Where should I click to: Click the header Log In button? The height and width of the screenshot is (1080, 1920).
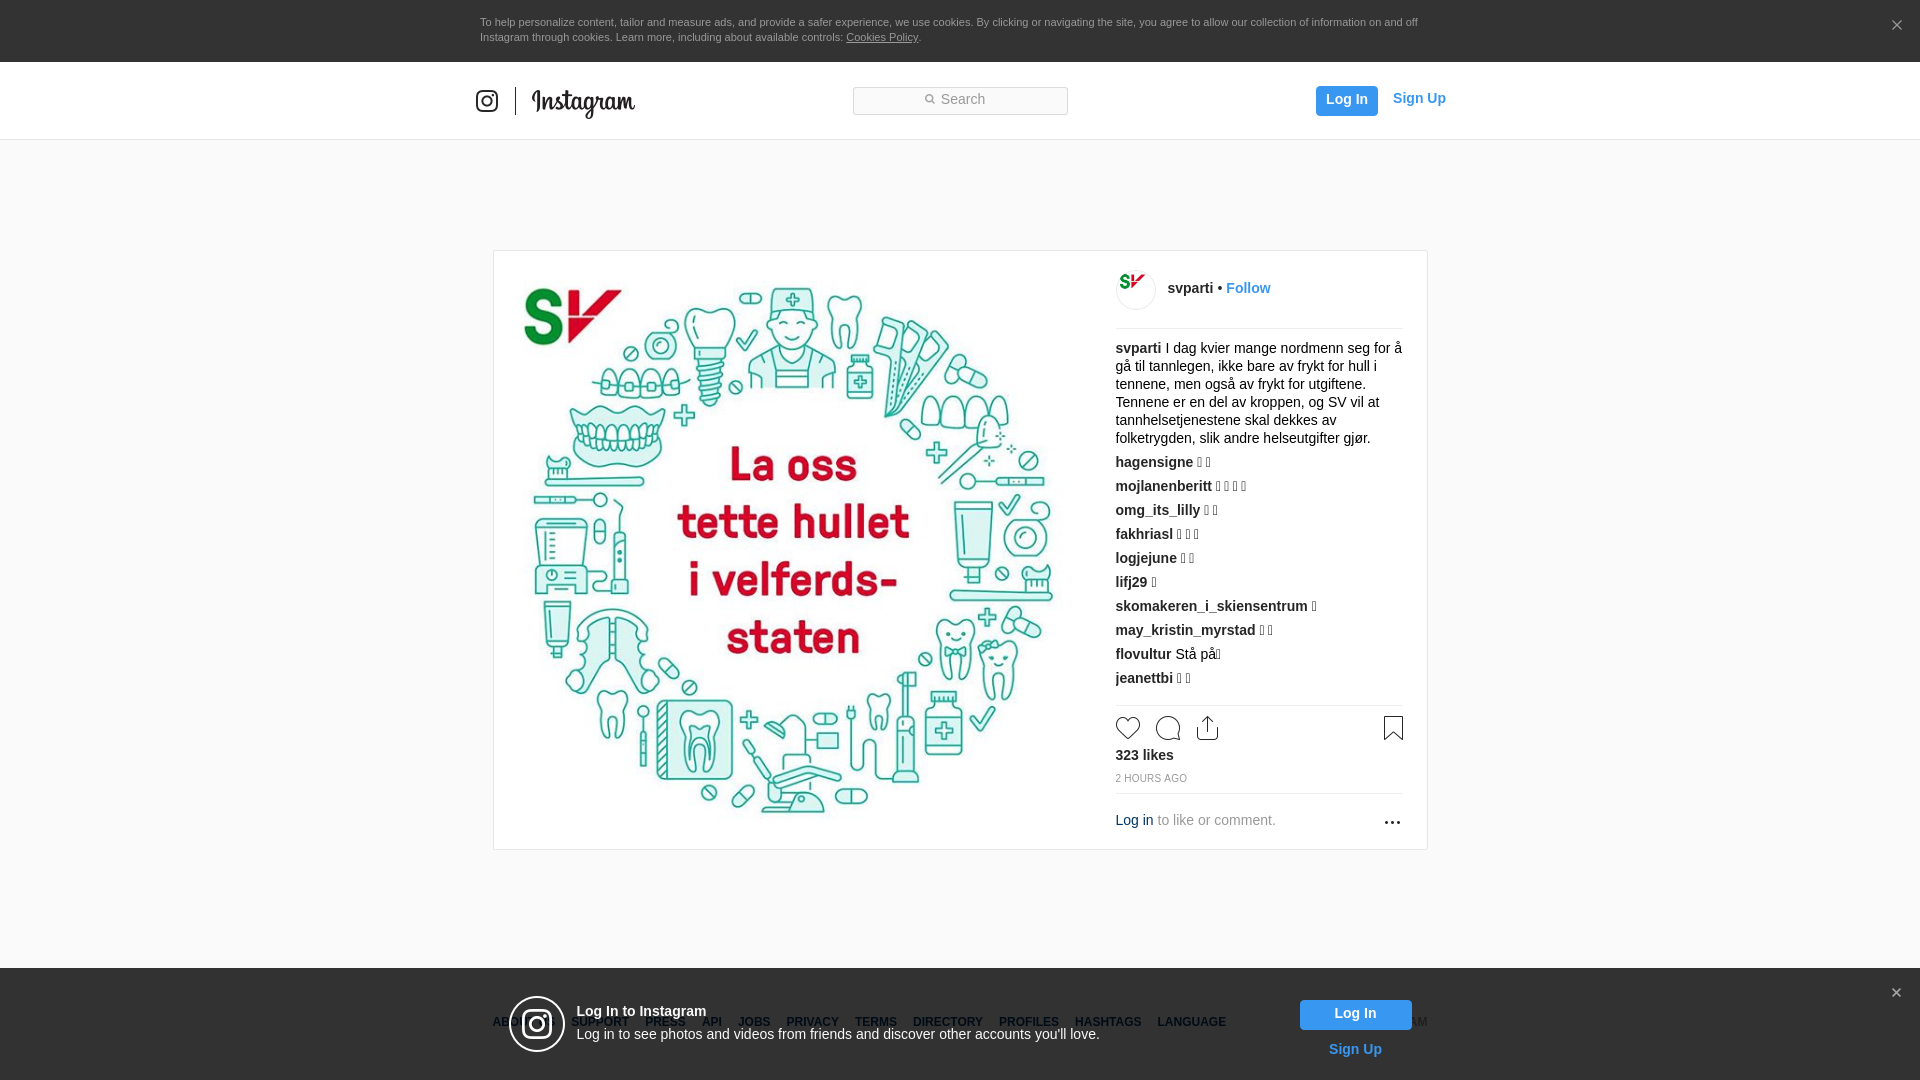click(x=1346, y=100)
